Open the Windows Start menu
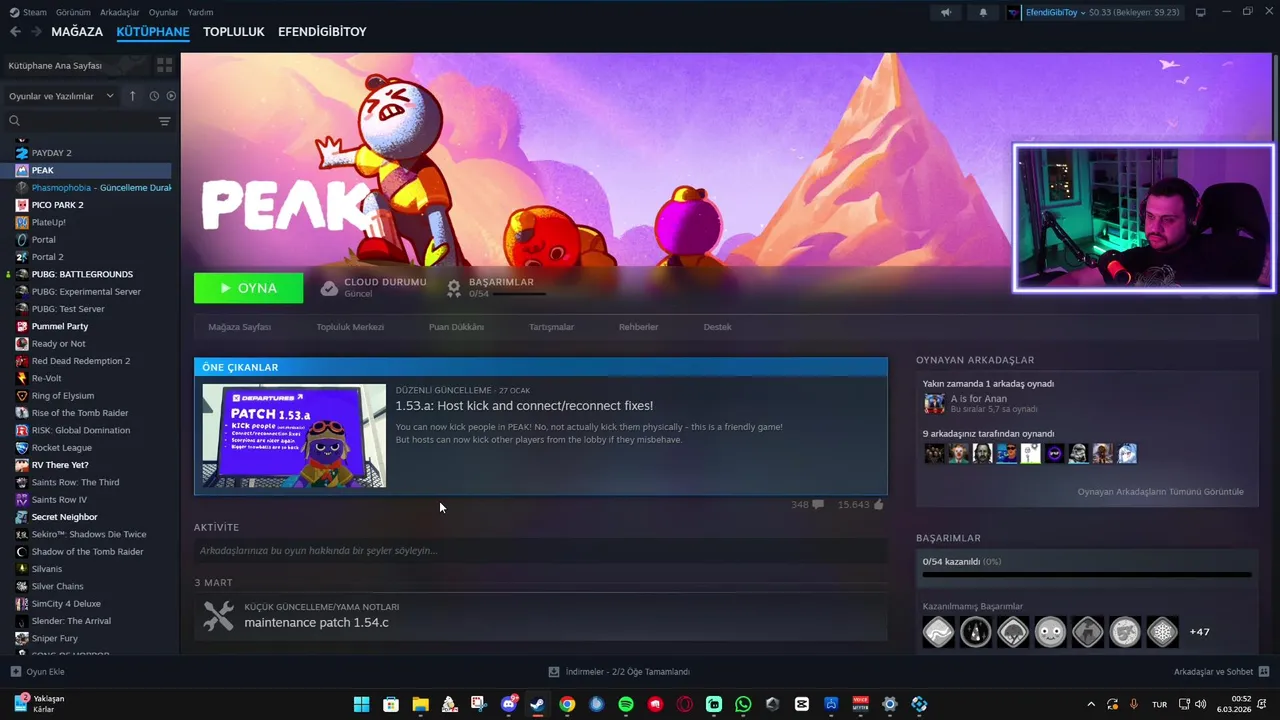The width and height of the screenshot is (1280, 720). pyautogui.click(x=362, y=704)
